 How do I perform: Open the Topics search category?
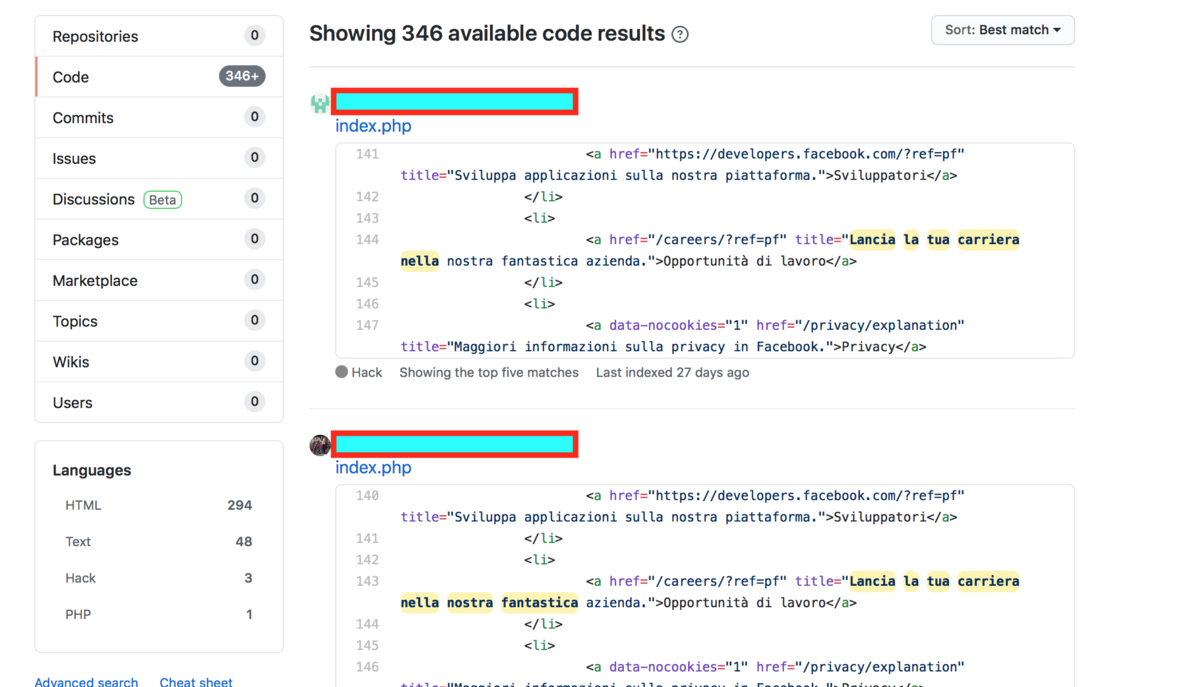point(159,321)
